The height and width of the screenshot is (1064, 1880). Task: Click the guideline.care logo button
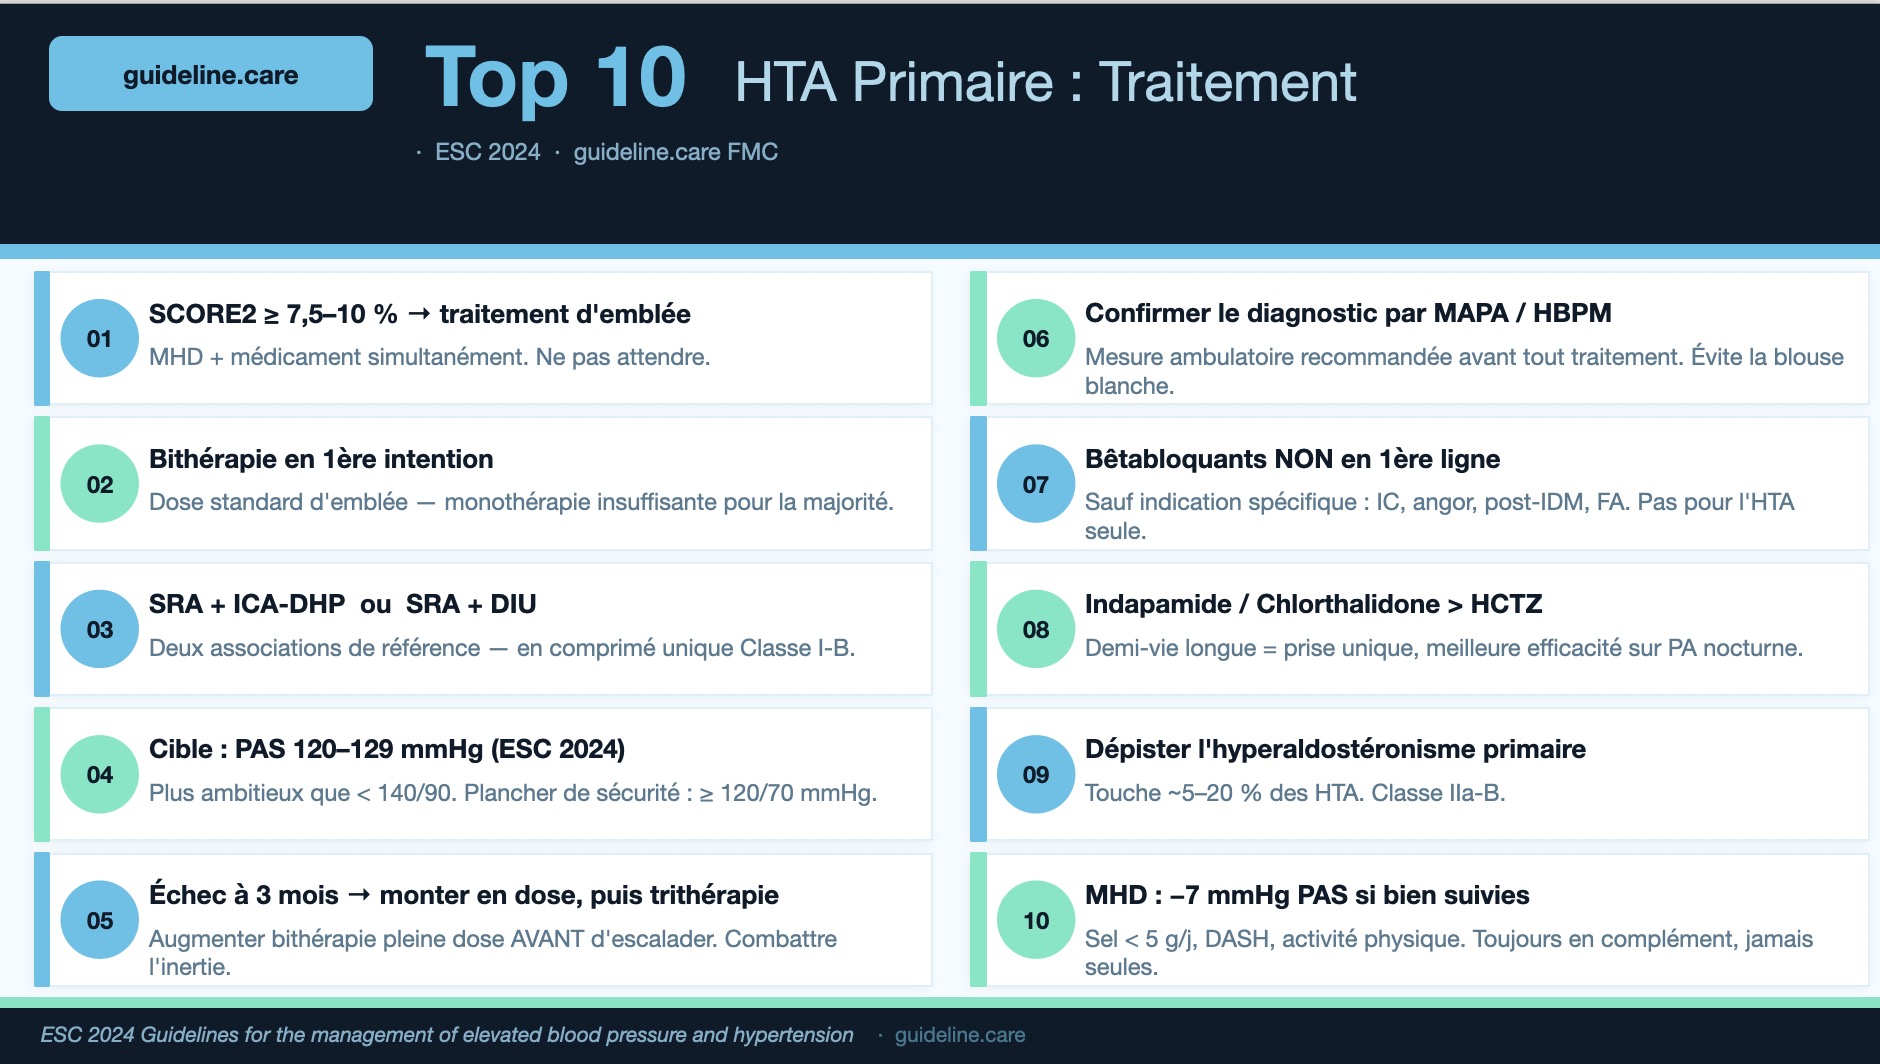coord(210,74)
